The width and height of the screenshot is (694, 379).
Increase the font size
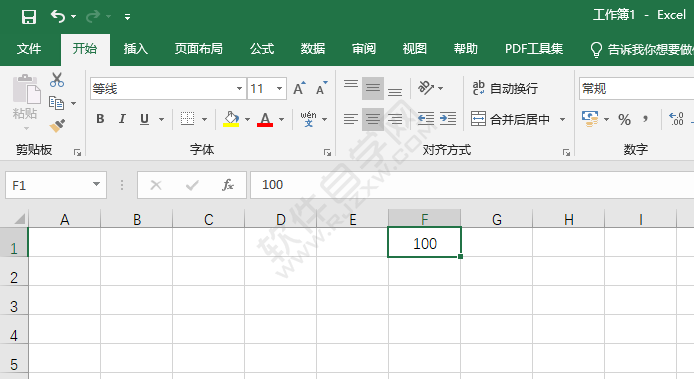[x=300, y=89]
